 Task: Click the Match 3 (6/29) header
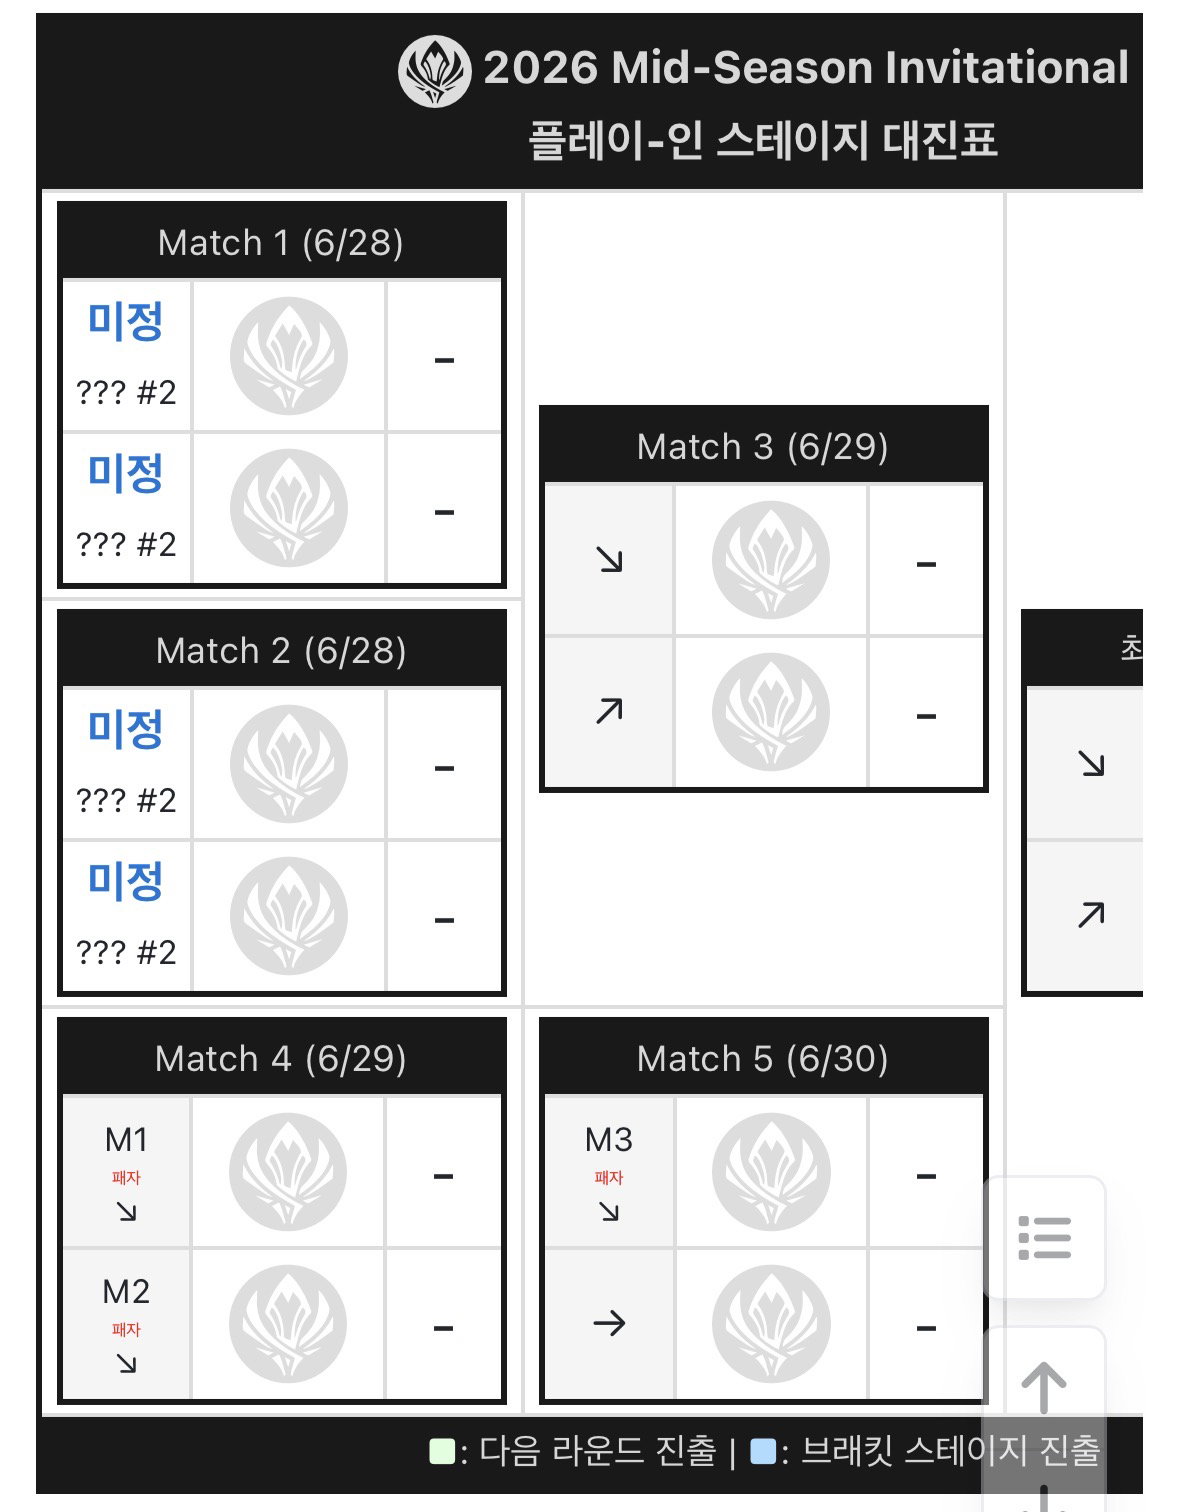(x=763, y=446)
